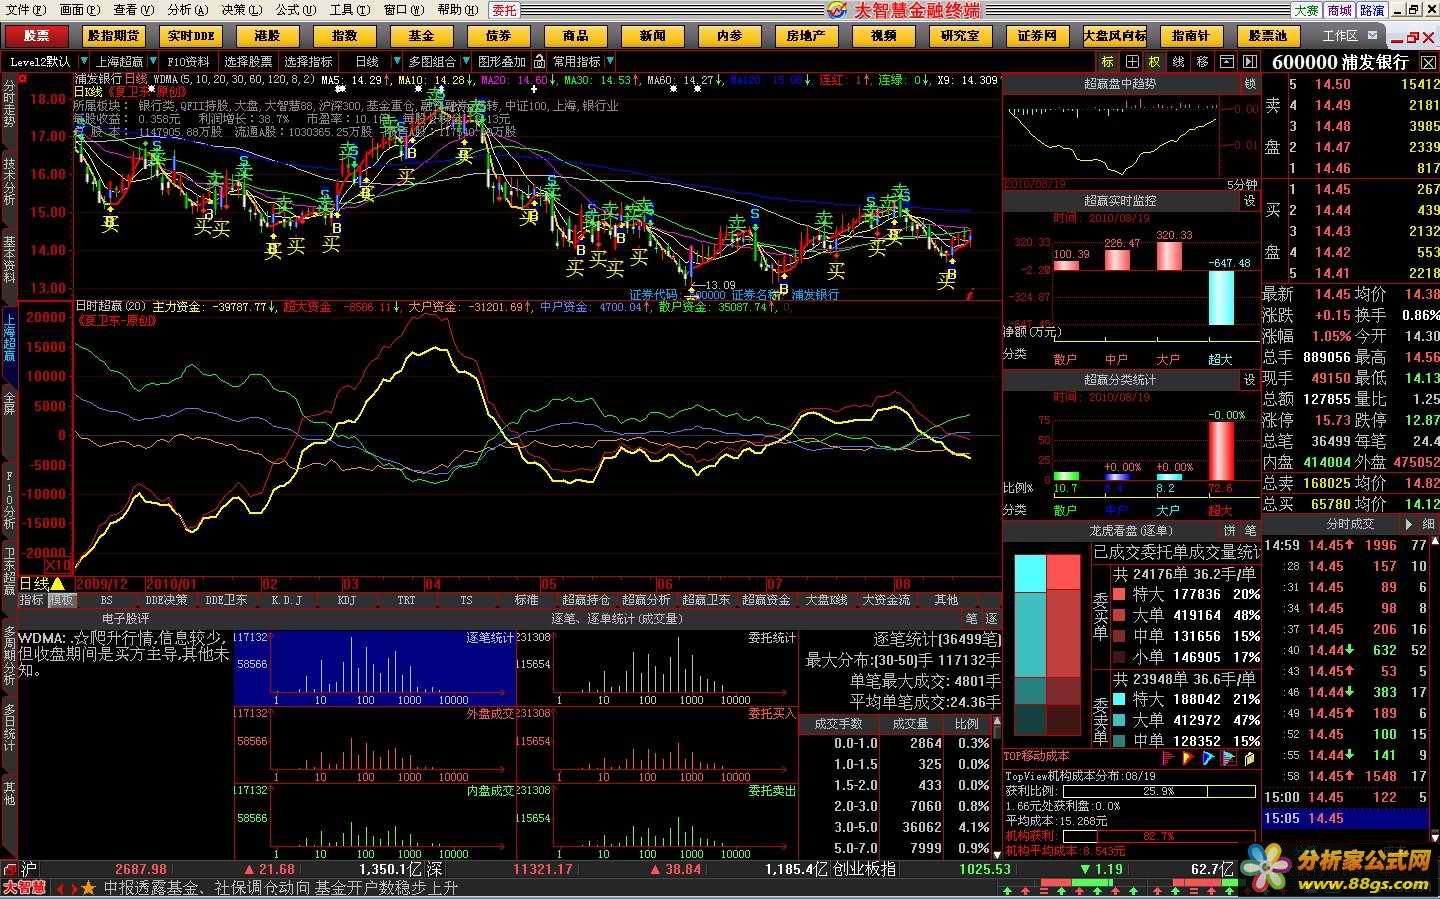Open the 文件 menu
This screenshot has width=1440, height=899.
coord(24,10)
